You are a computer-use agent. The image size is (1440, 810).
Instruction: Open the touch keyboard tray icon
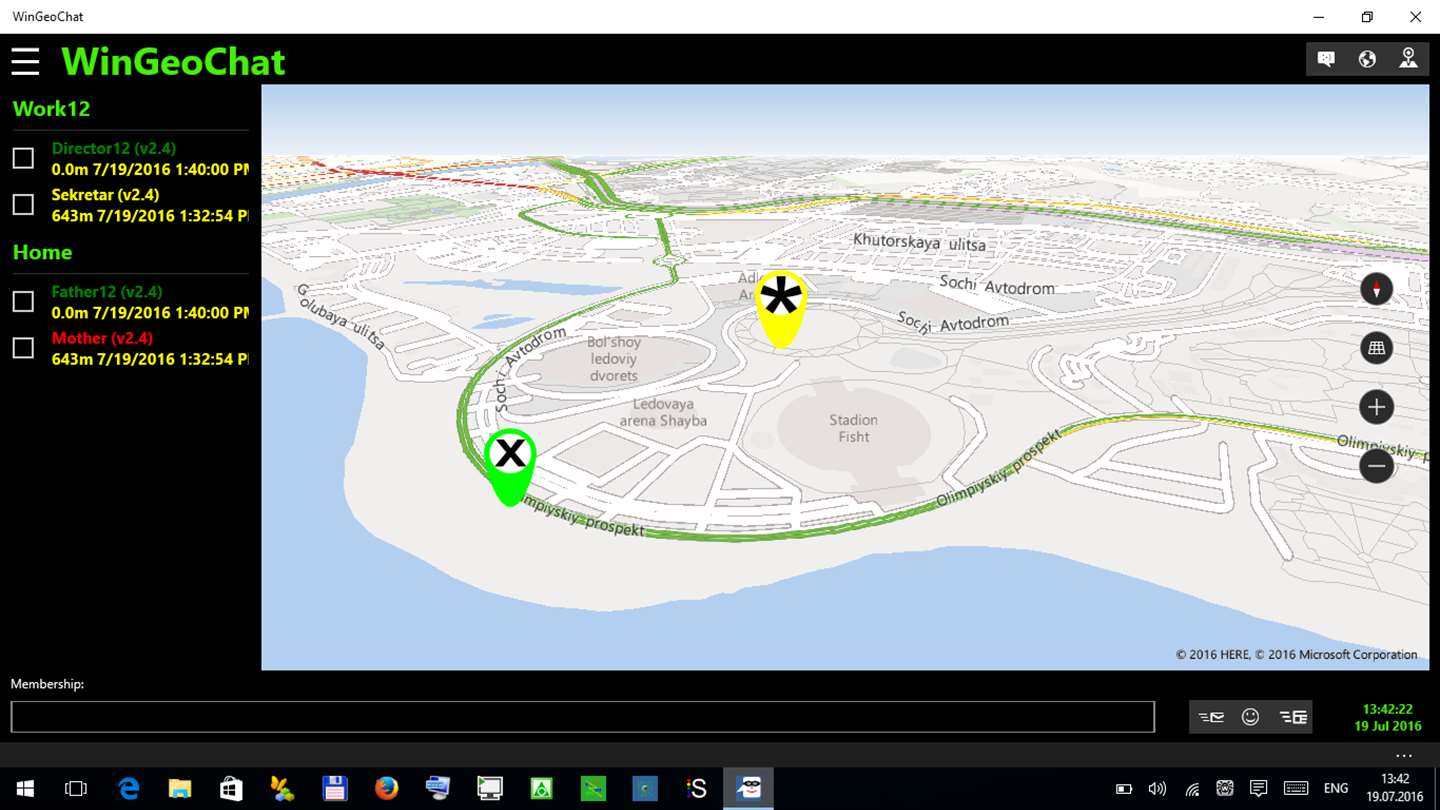1295,789
